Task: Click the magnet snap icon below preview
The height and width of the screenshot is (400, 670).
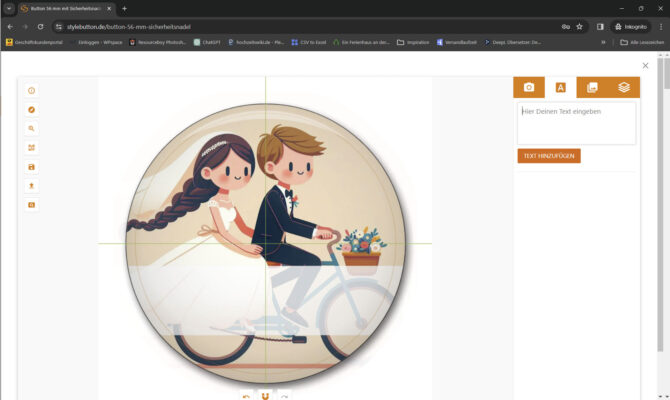Action: [265, 396]
